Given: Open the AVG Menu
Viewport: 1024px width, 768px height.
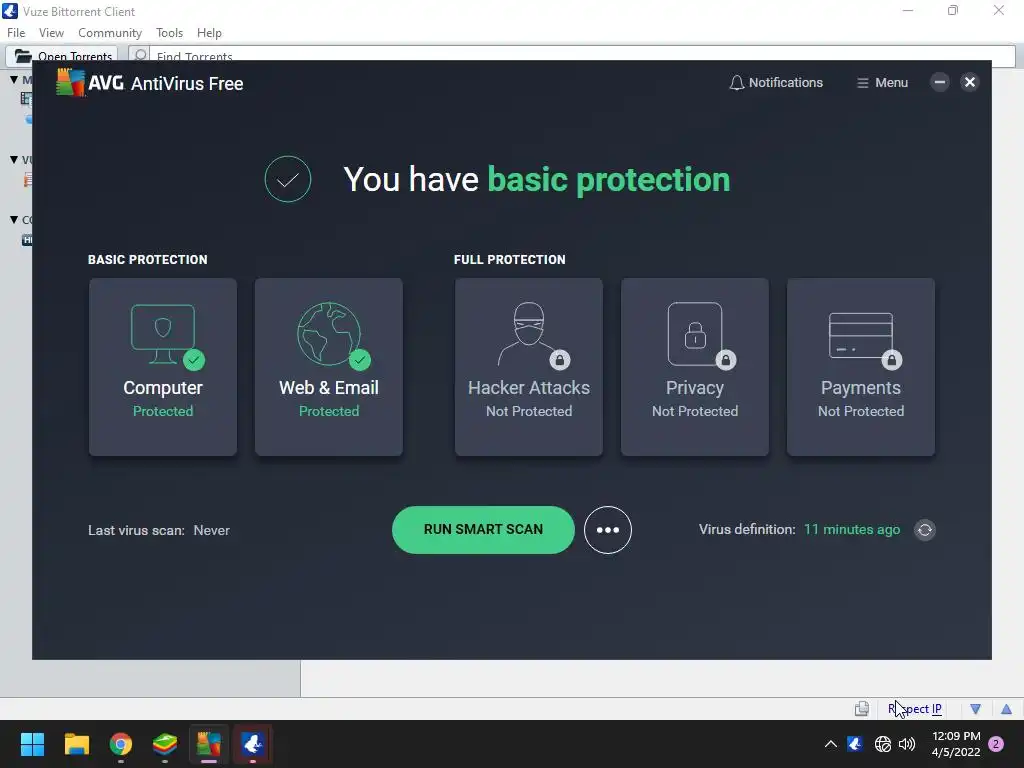Looking at the screenshot, I should pos(882,83).
